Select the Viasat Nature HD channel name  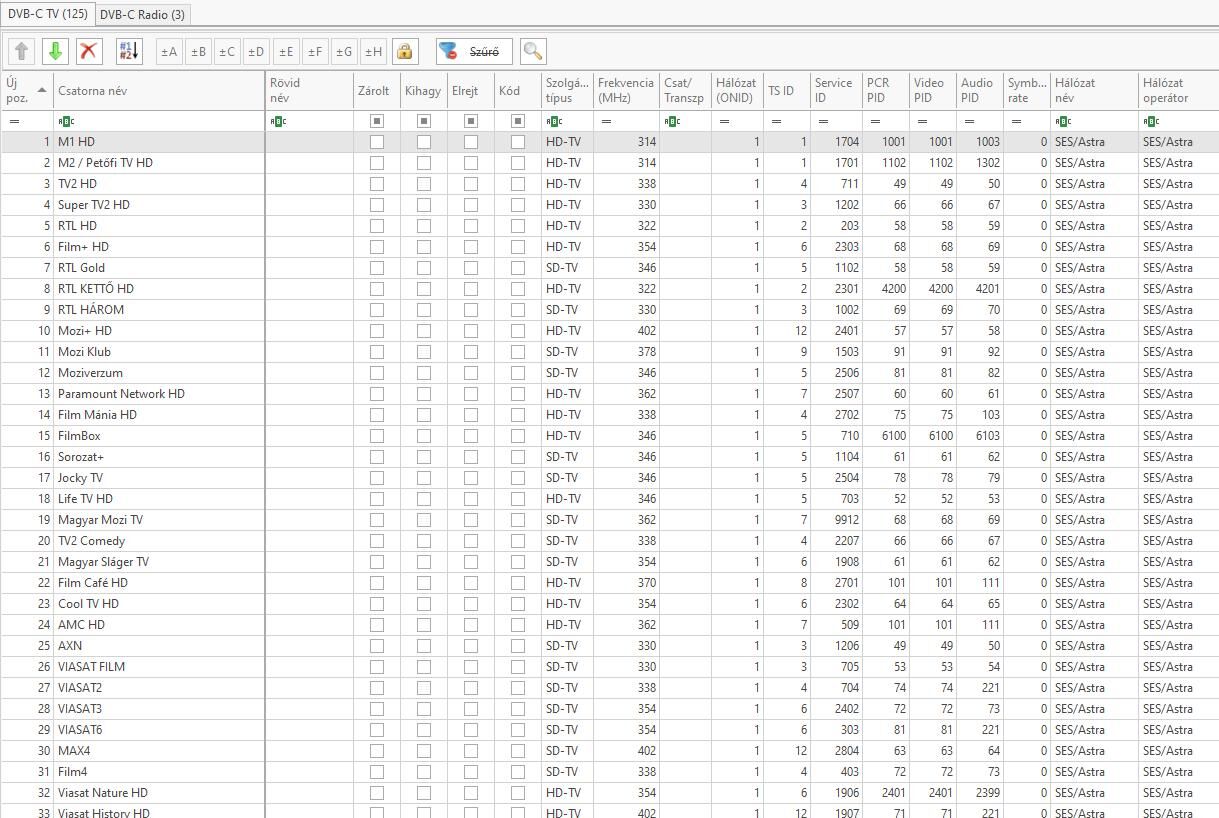[x=103, y=793]
